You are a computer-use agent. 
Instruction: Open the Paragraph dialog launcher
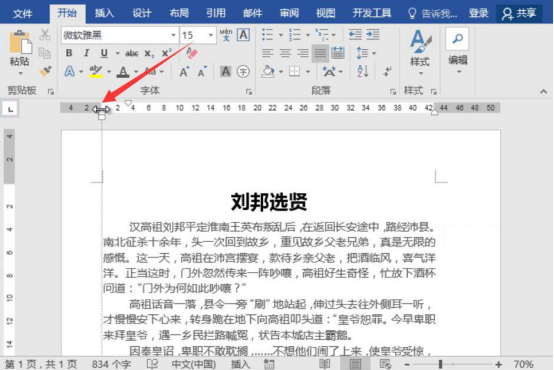click(393, 92)
